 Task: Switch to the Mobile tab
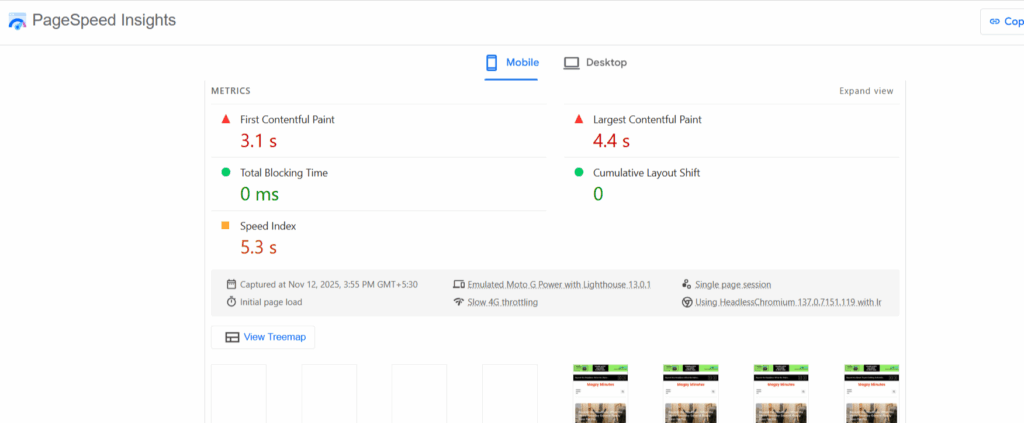pyautogui.click(x=512, y=63)
